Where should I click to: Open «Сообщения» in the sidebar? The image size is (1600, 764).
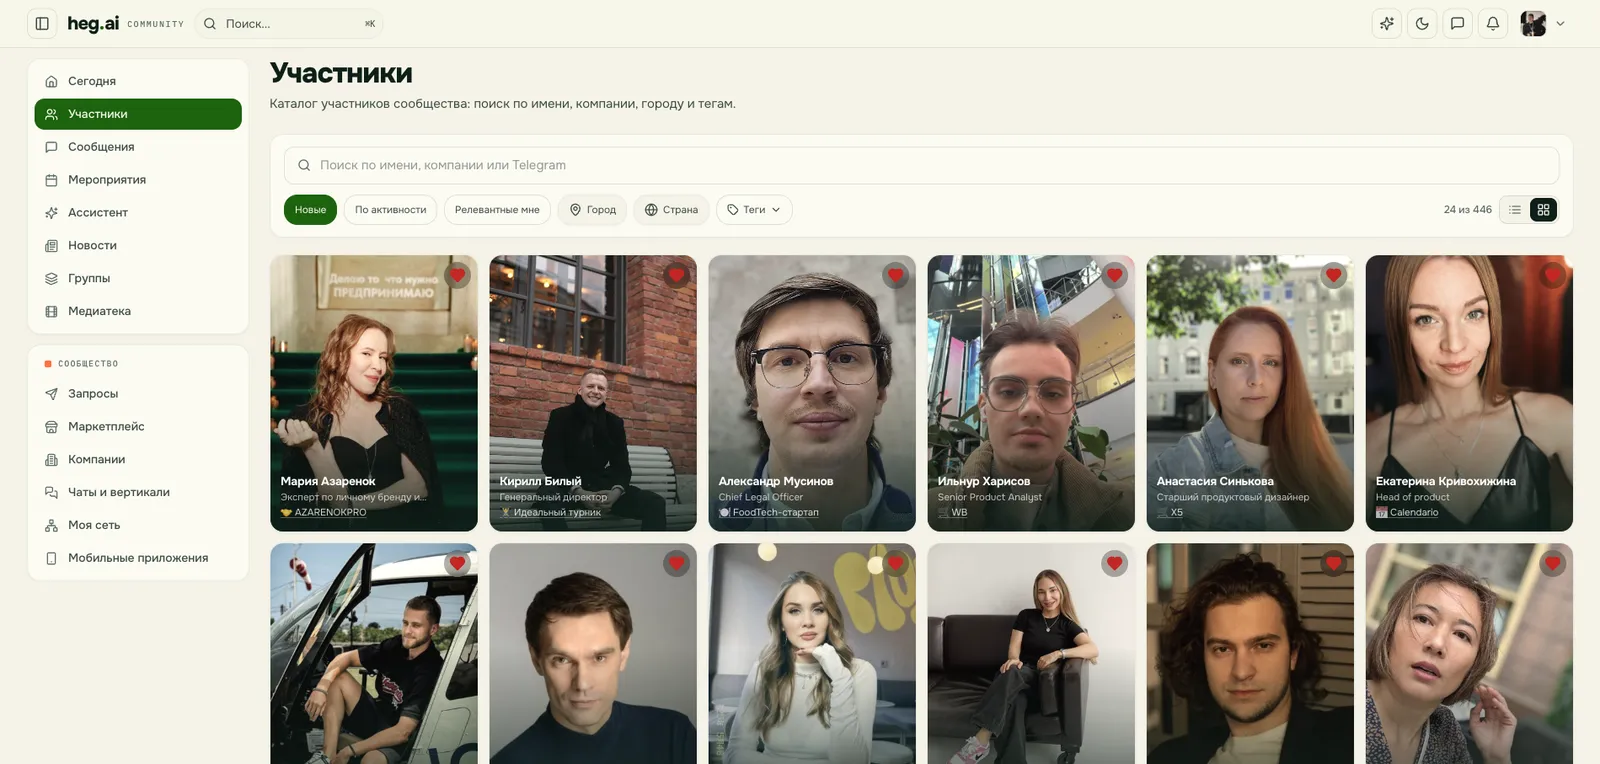point(138,147)
